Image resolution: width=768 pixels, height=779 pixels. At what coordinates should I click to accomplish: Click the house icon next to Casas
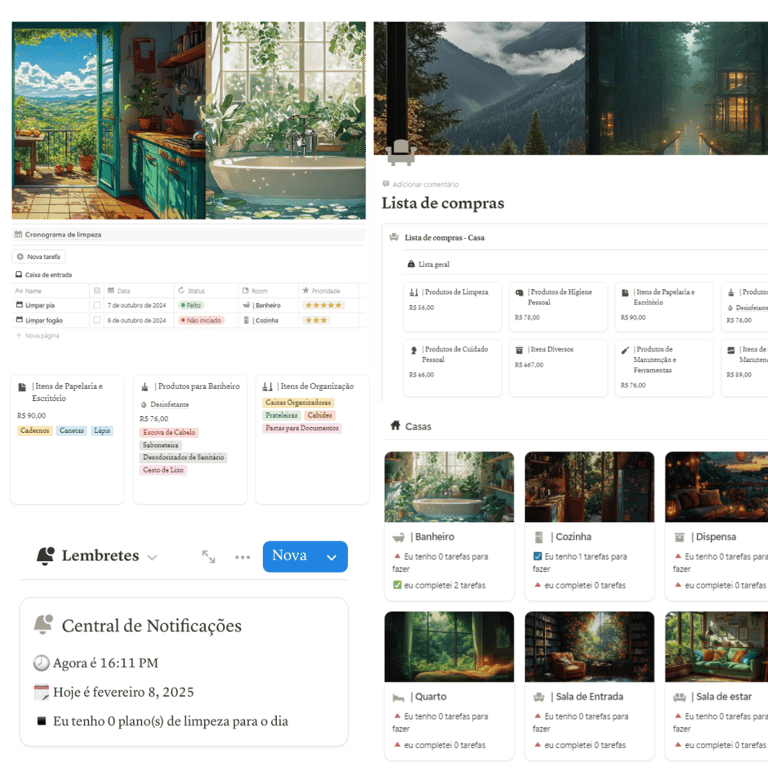pos(395,425)
